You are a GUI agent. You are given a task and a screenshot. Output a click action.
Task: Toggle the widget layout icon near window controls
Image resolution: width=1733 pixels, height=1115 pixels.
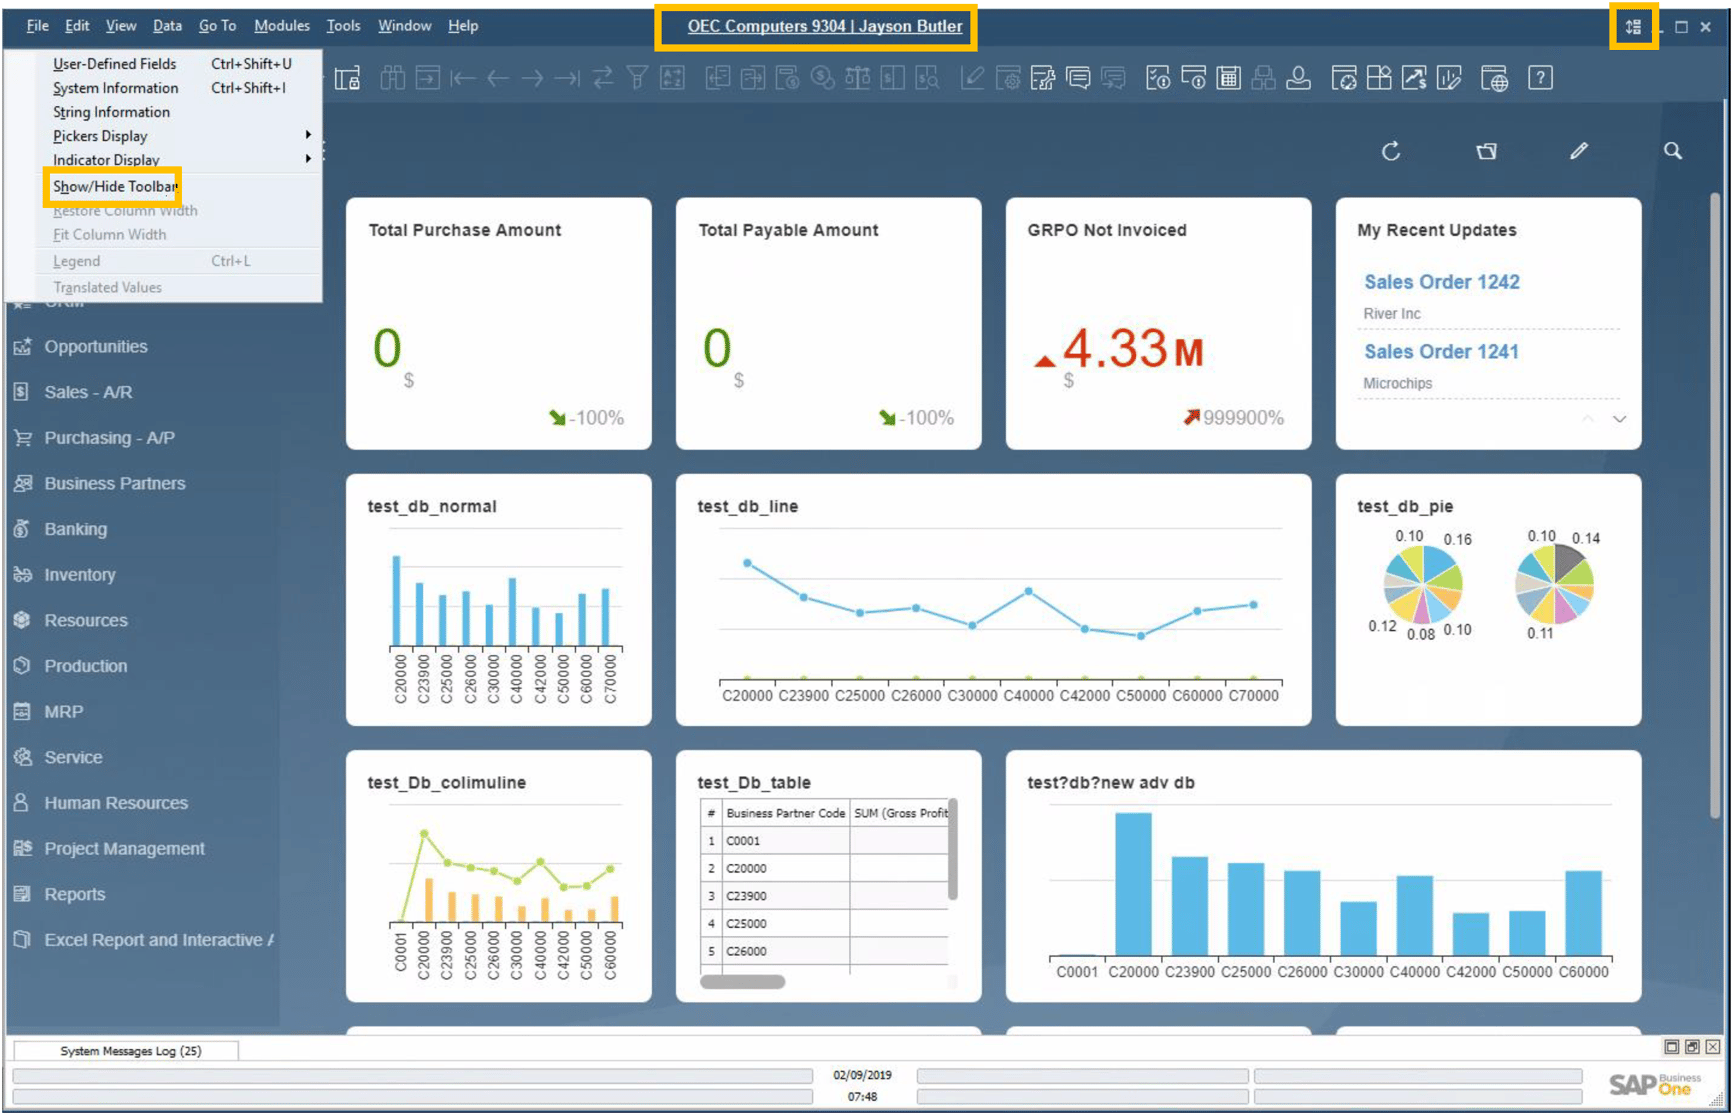coord(1634,27)
